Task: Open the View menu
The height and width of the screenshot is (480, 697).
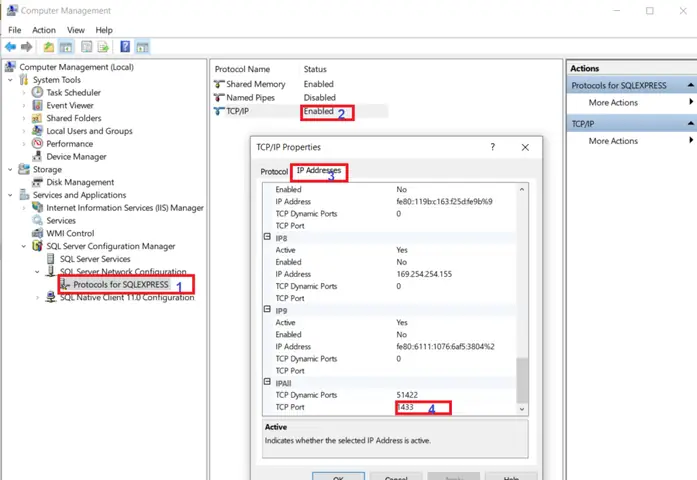Action: coord(76,30)
